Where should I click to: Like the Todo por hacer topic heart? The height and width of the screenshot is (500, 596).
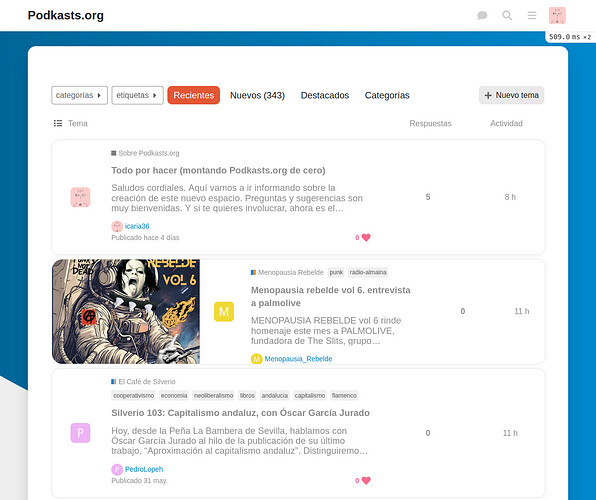(366, 238)
